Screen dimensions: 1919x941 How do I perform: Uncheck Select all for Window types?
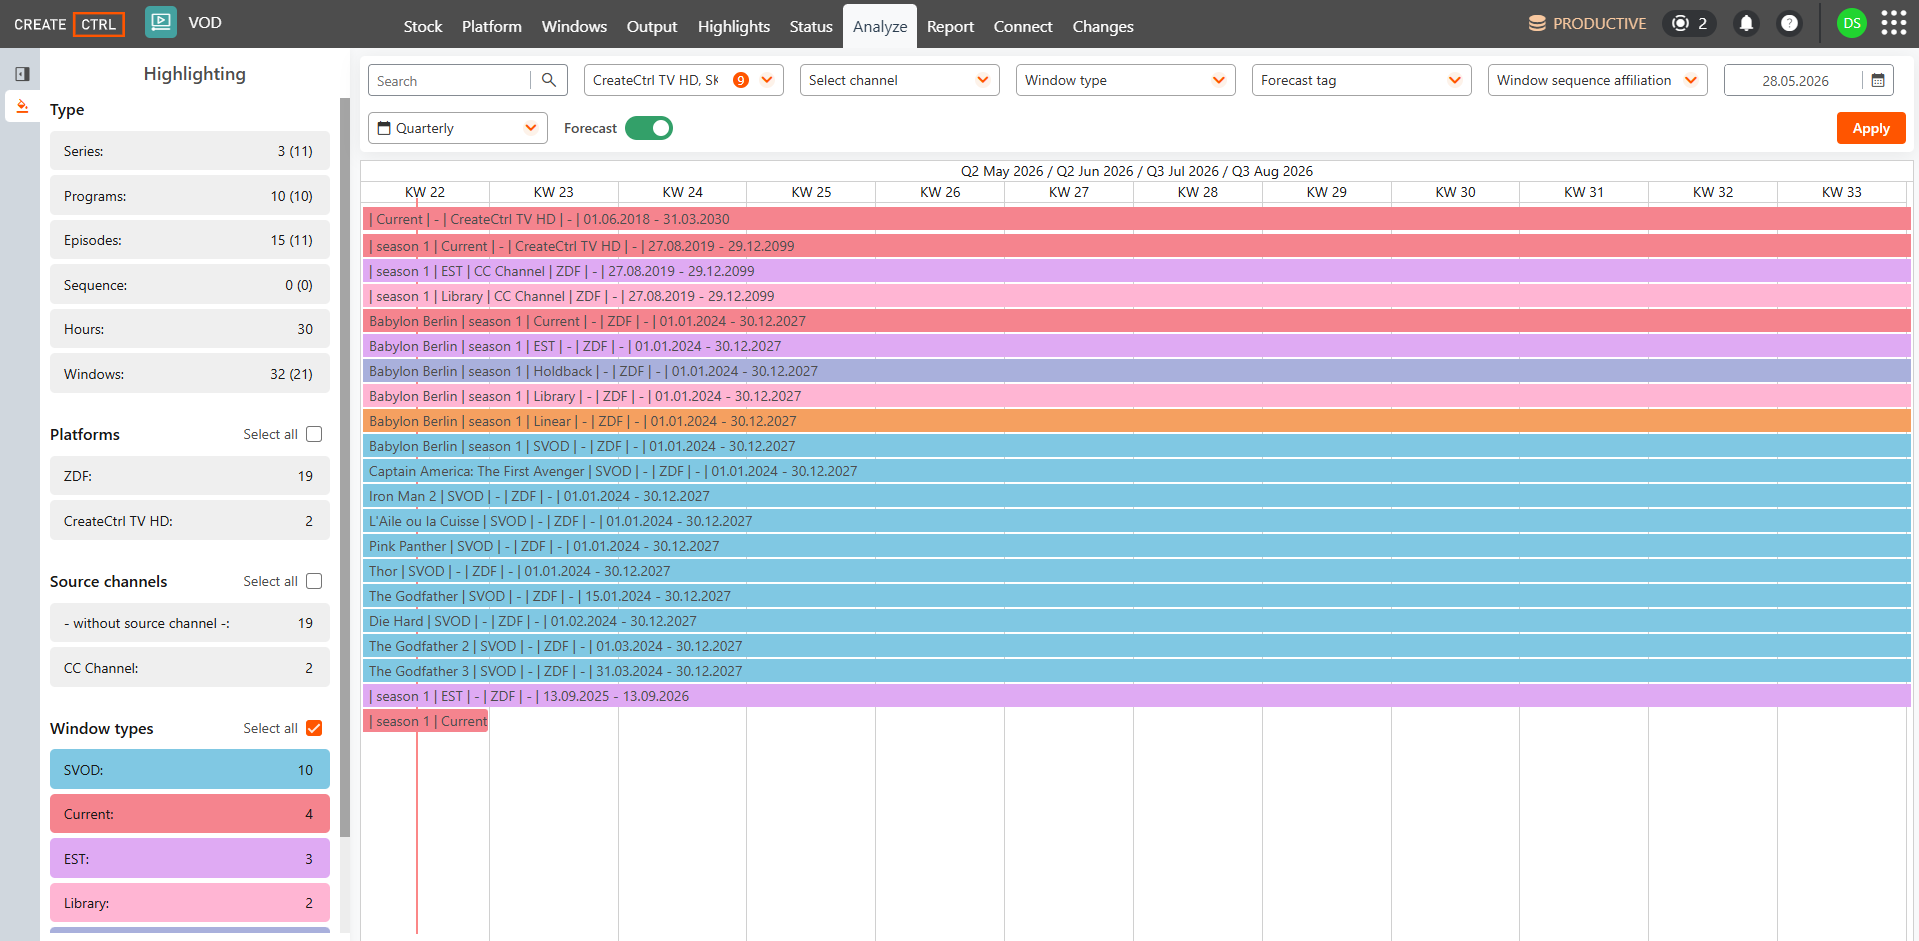[314, 728]
